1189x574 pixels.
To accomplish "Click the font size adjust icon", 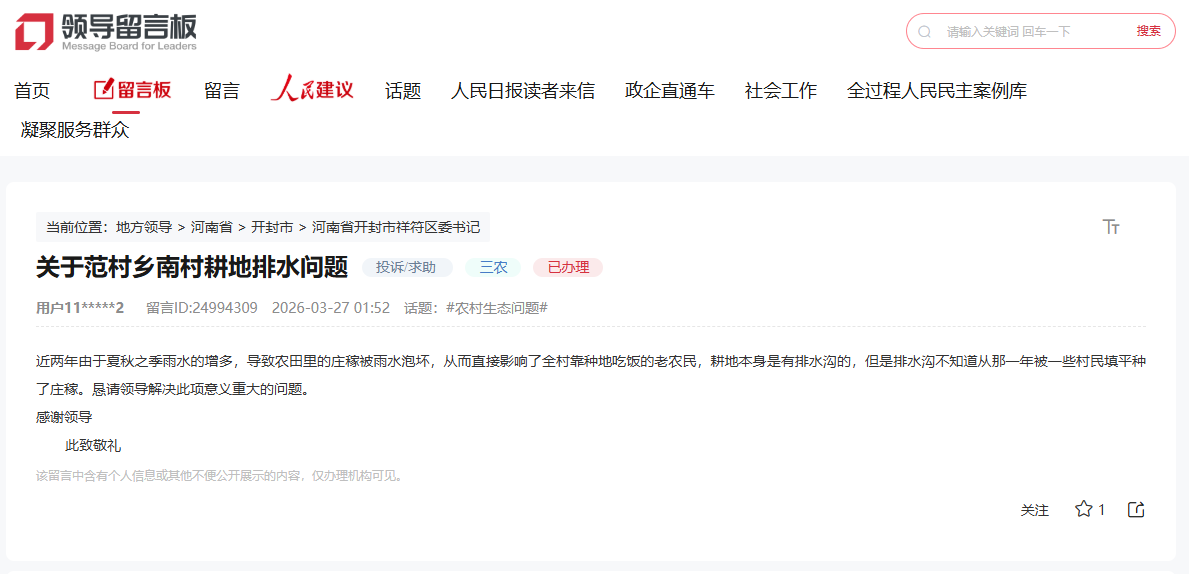I will click(x=1111, y=227).
